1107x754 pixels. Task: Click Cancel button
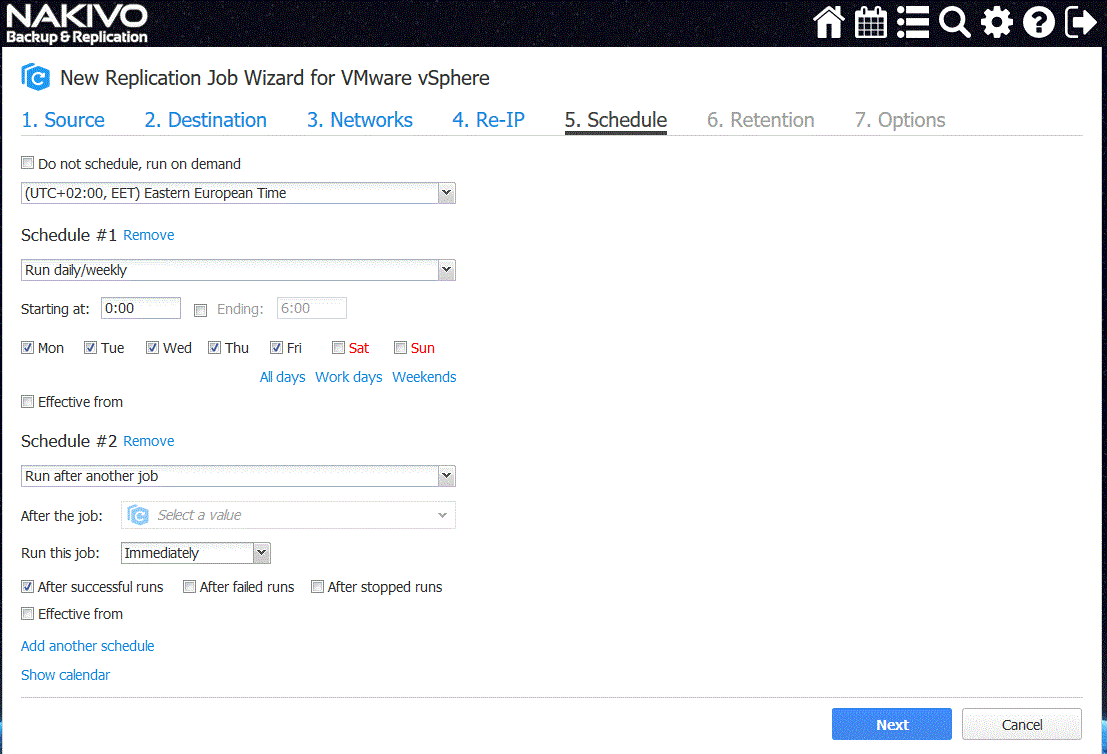pos(1022,724)
